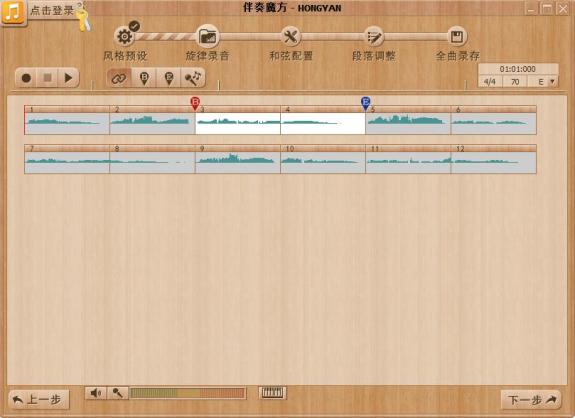Image resolution: width=575 pixels, height=418 pixels.
Task: Click the tempo 70 field
Action: pos(515,81)
